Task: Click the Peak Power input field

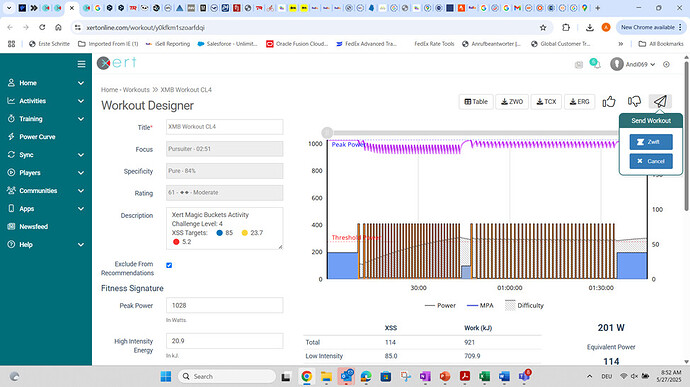Action: pyautogui.click(x=224, y=305)
